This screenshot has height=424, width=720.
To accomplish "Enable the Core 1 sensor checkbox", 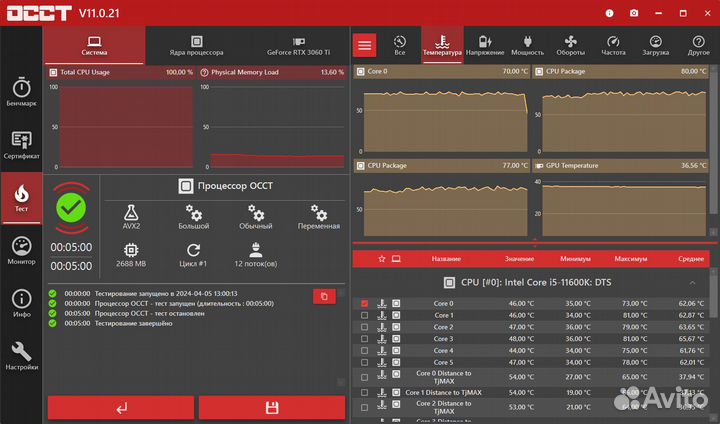I will (x=364, y=315).
